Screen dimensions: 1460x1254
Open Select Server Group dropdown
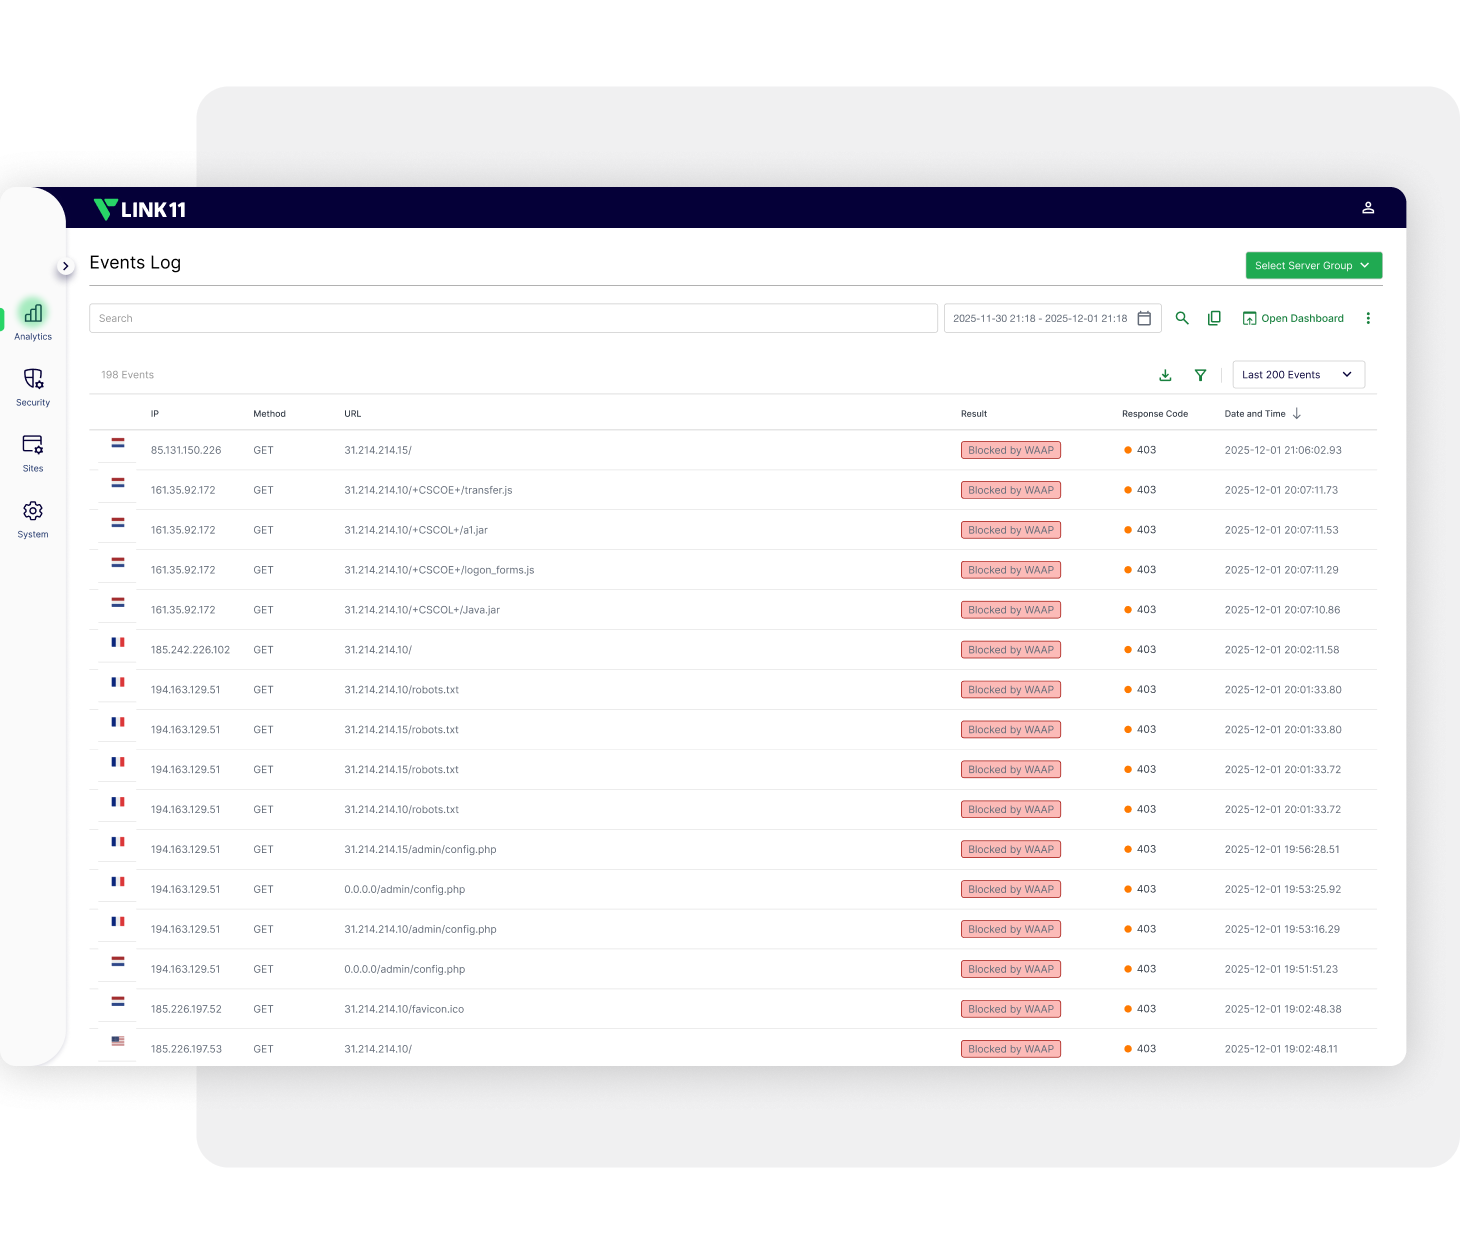click(x=1313, y=265)
